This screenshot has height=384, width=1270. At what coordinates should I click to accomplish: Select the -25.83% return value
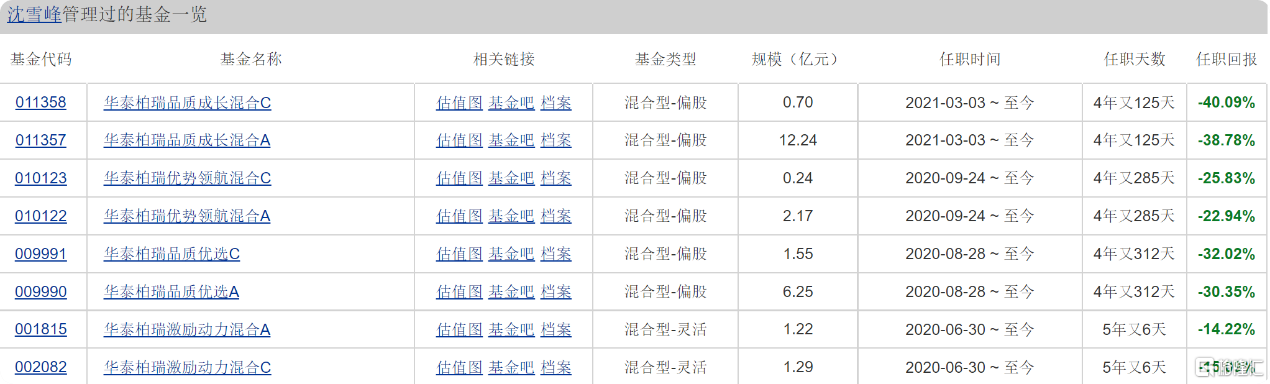tap(1226, 178)
